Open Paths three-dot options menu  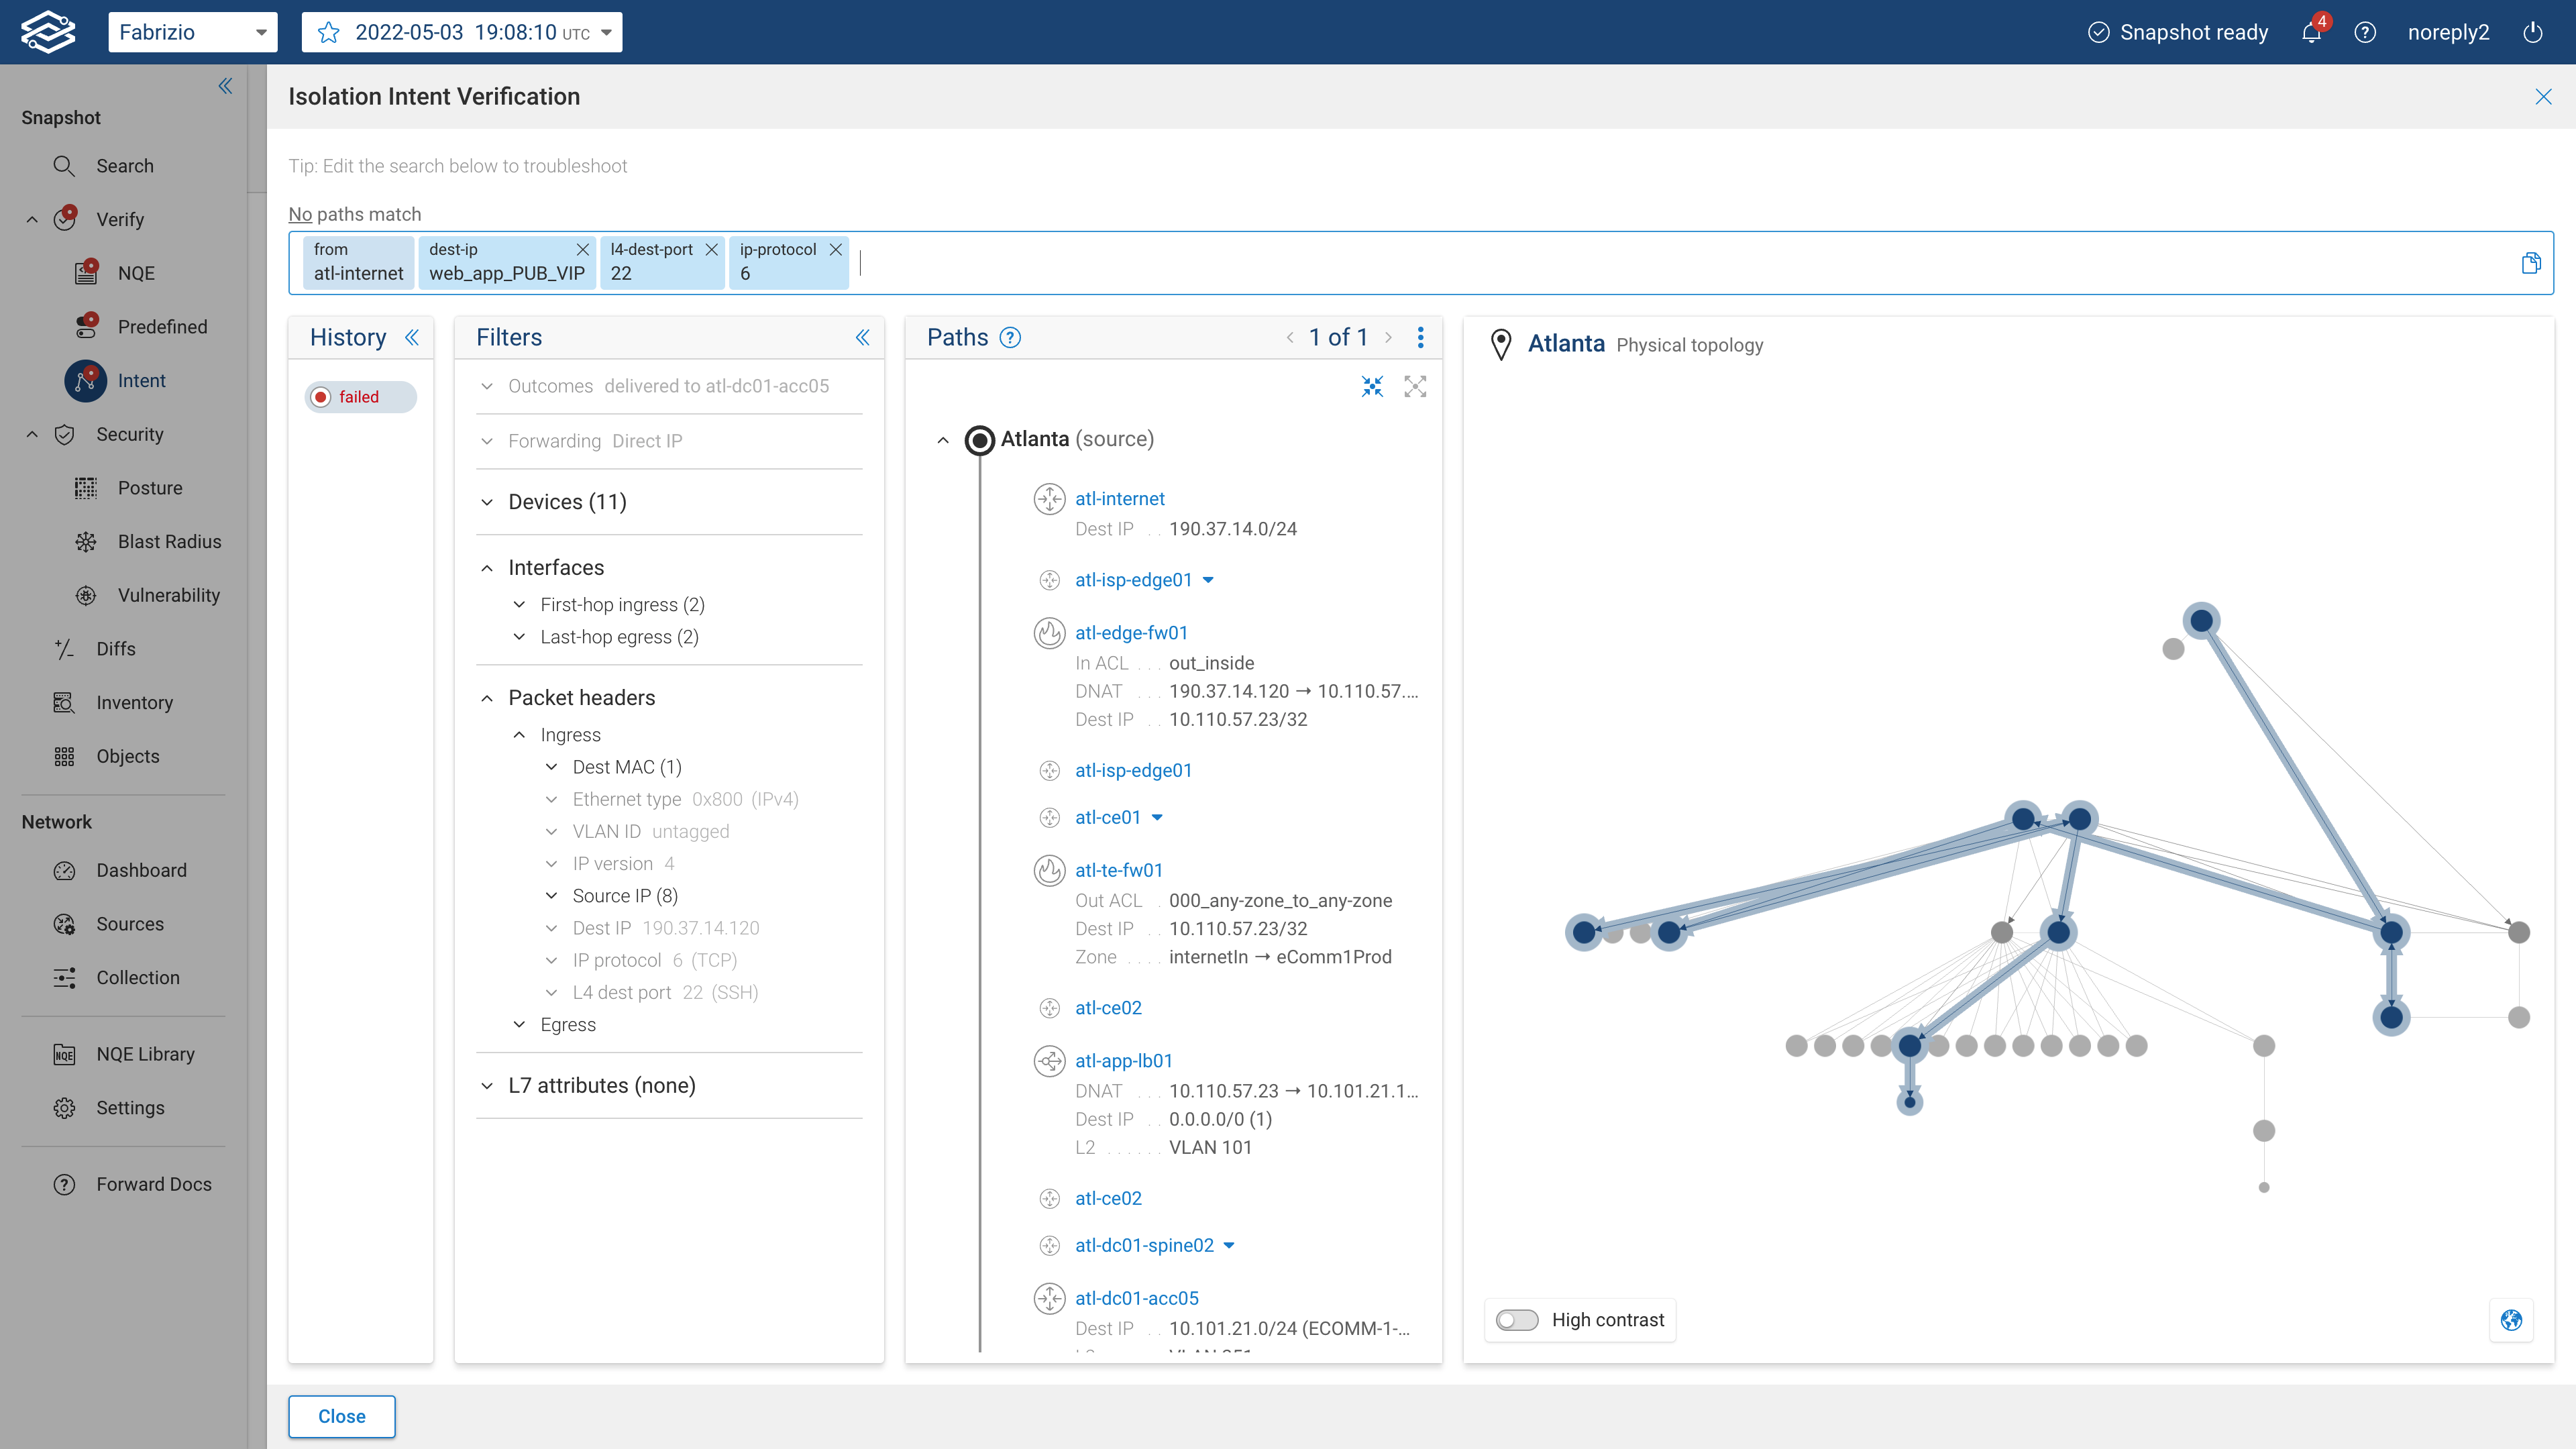point(1420,338)
